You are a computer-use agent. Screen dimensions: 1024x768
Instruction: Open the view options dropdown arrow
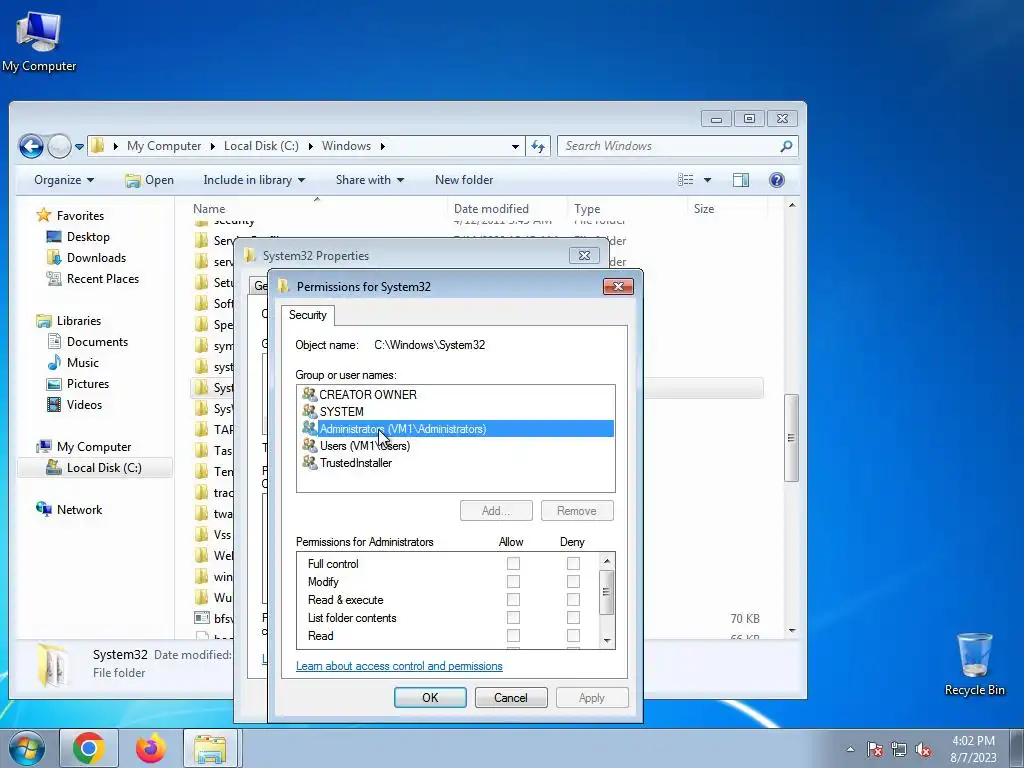[x=707, y=180]
